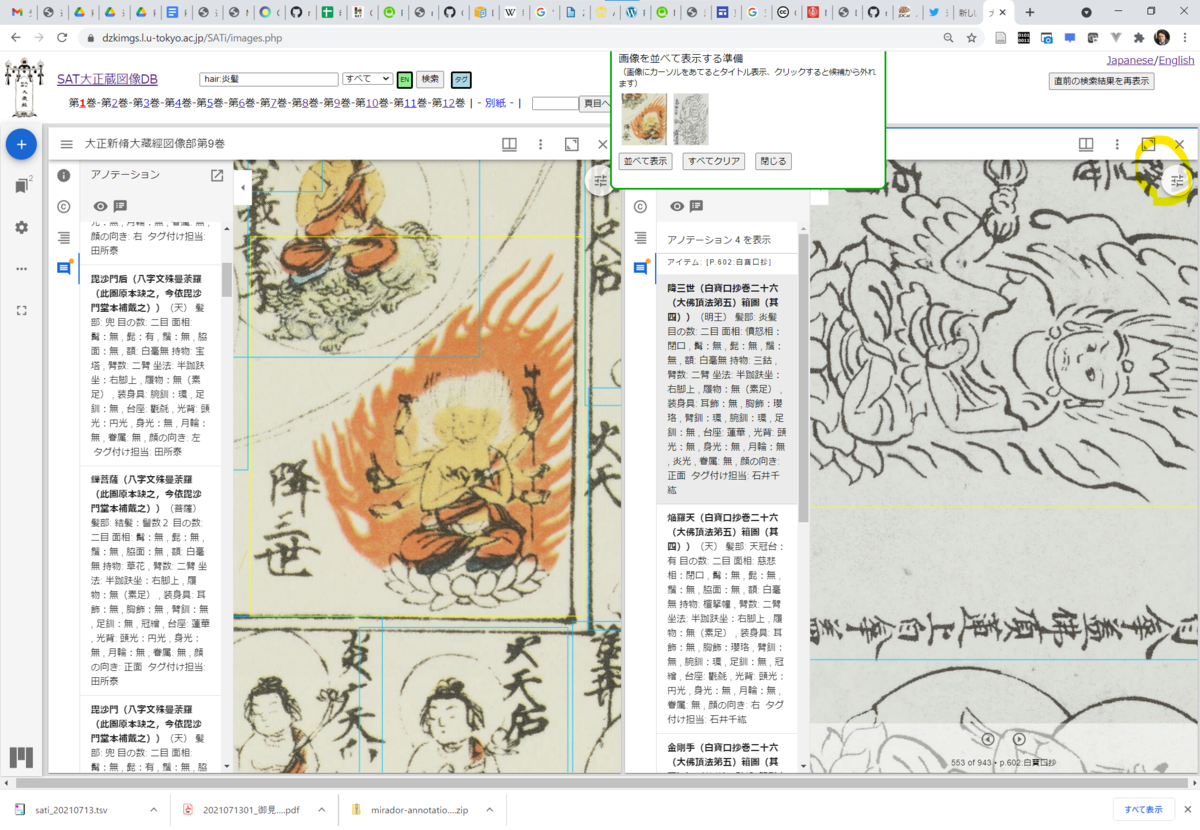
Task: Select the 降三世 annotation entry in right panel
Action: point(727,389)
